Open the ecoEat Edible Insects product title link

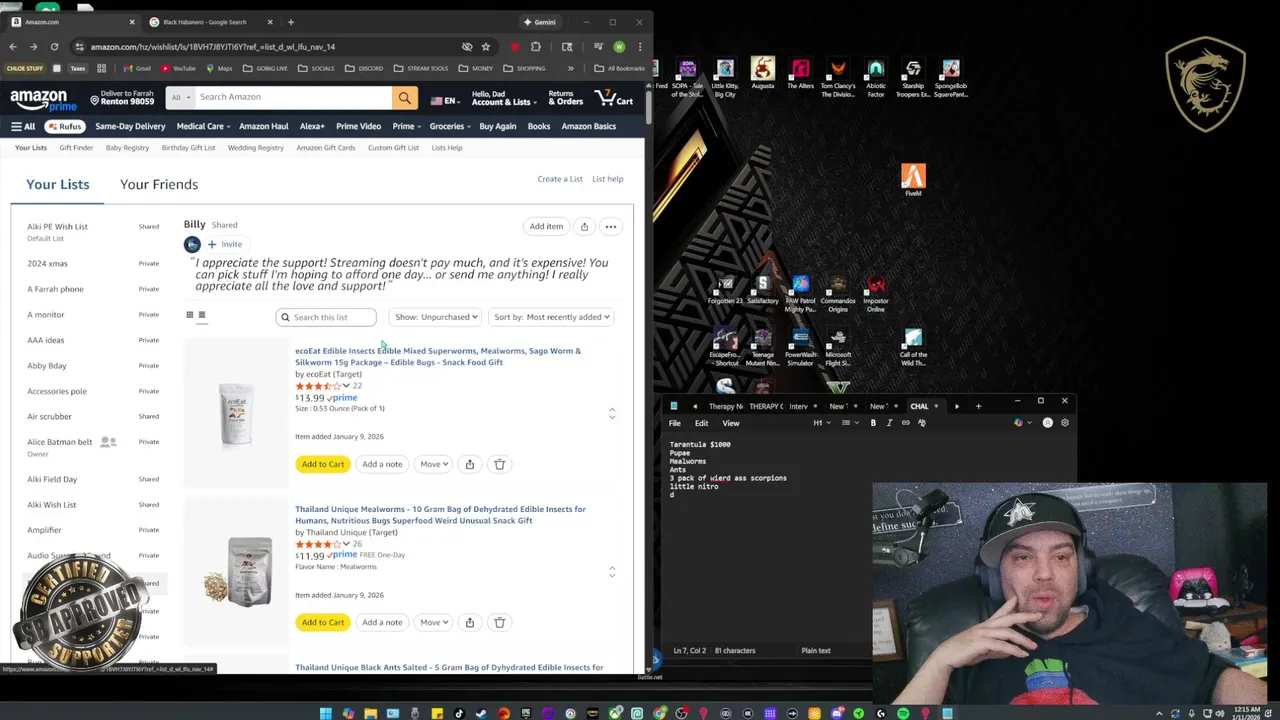click(x=438, y=356)
